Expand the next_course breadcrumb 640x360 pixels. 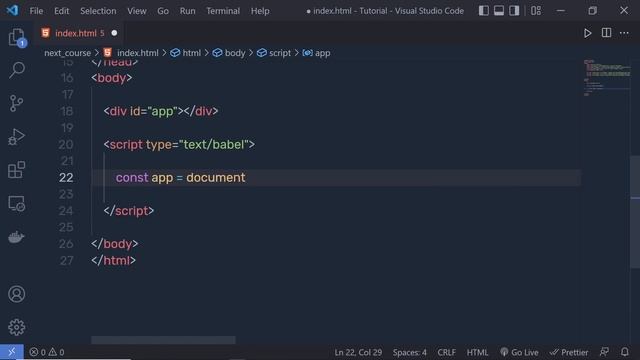(x=67, y=53)
